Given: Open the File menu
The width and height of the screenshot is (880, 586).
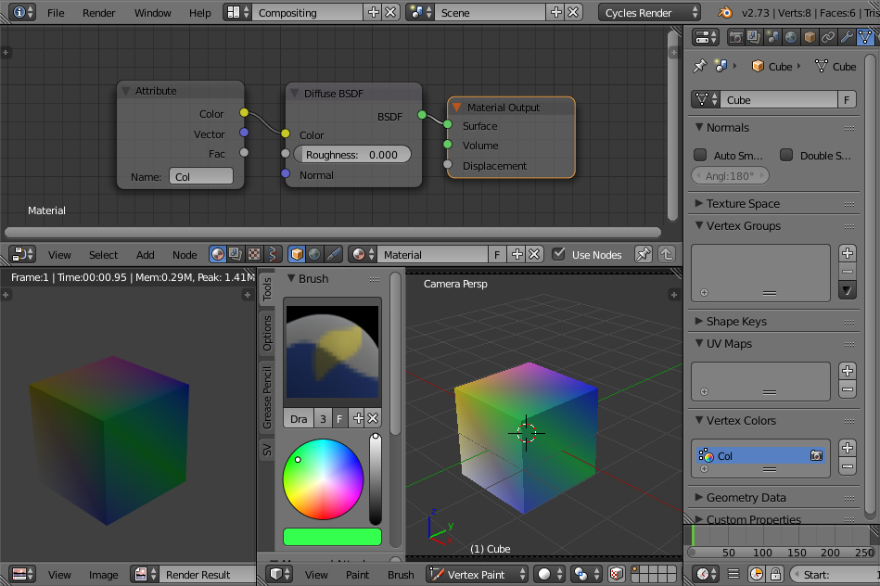Looking at the screenshot, I should pyautogui.click(x=56, y=13).
